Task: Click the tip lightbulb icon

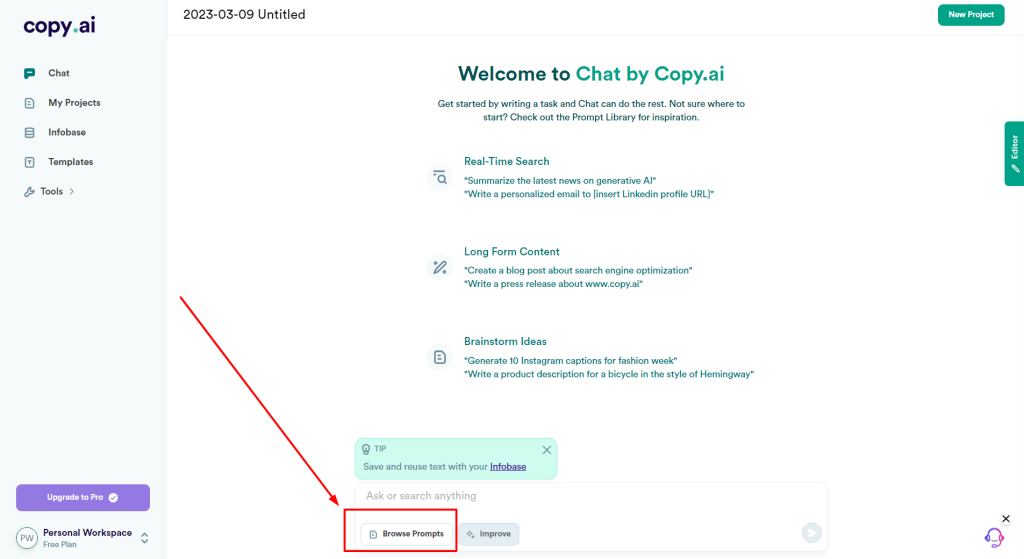Action: click(366, 449)
